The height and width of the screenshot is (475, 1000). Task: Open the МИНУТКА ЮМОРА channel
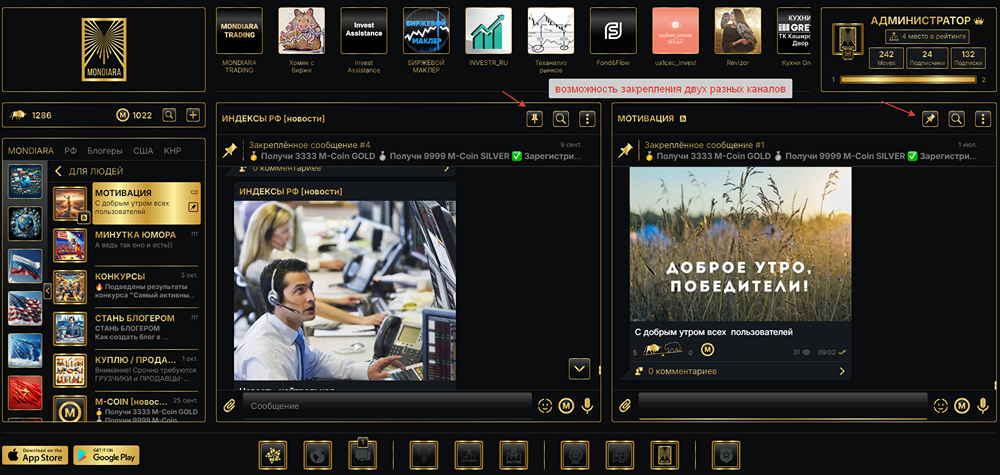127,245
